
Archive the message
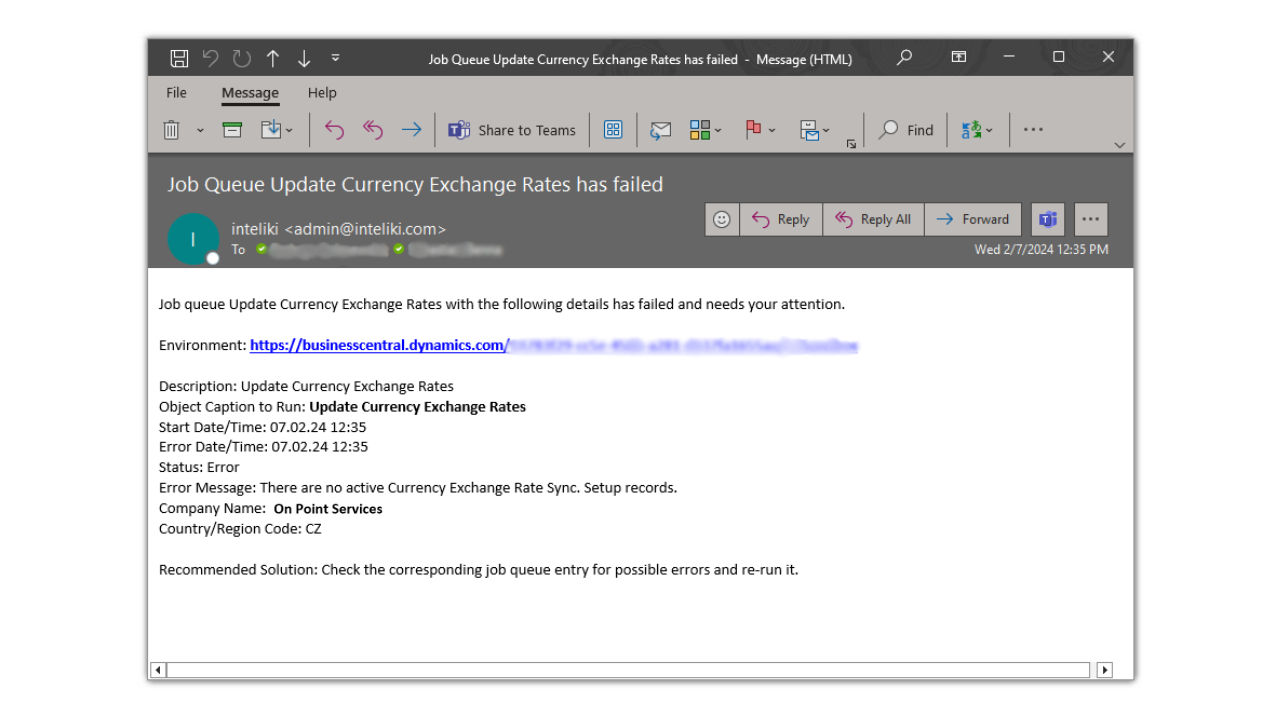pyautogui.click(x=232, y=130)
